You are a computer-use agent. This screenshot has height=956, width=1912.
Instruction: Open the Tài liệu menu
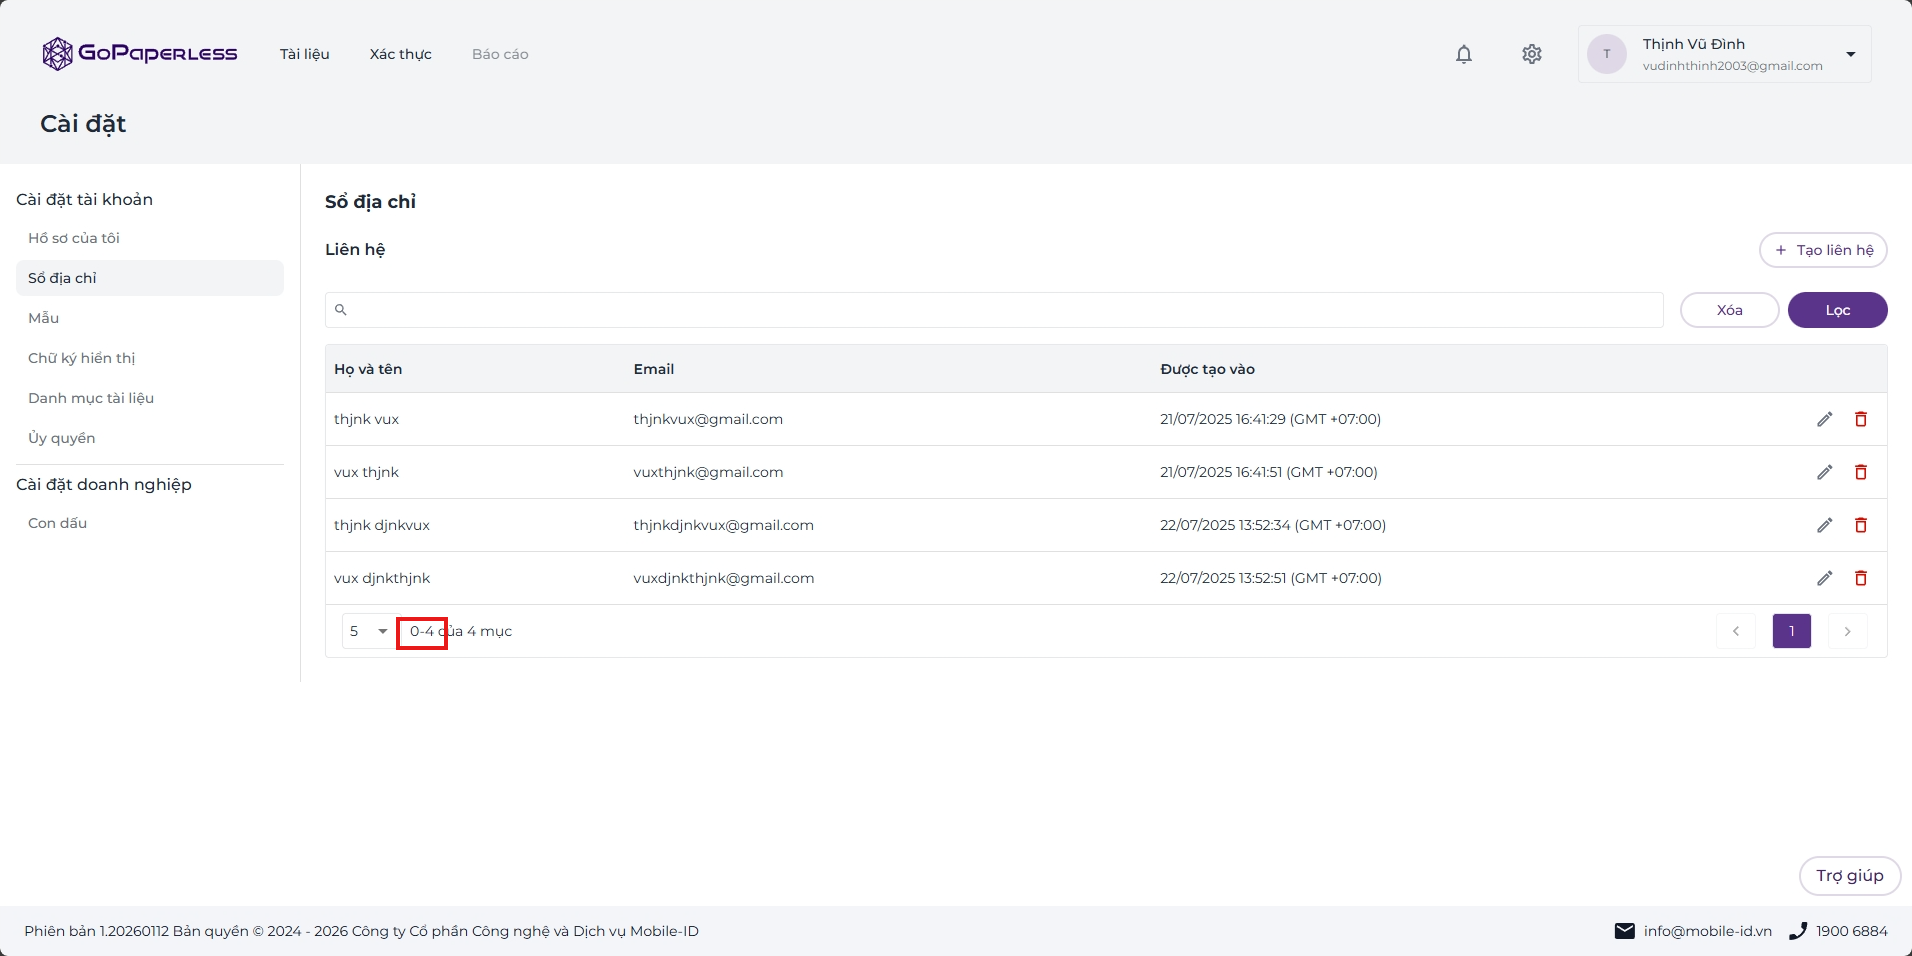point(305,54)
